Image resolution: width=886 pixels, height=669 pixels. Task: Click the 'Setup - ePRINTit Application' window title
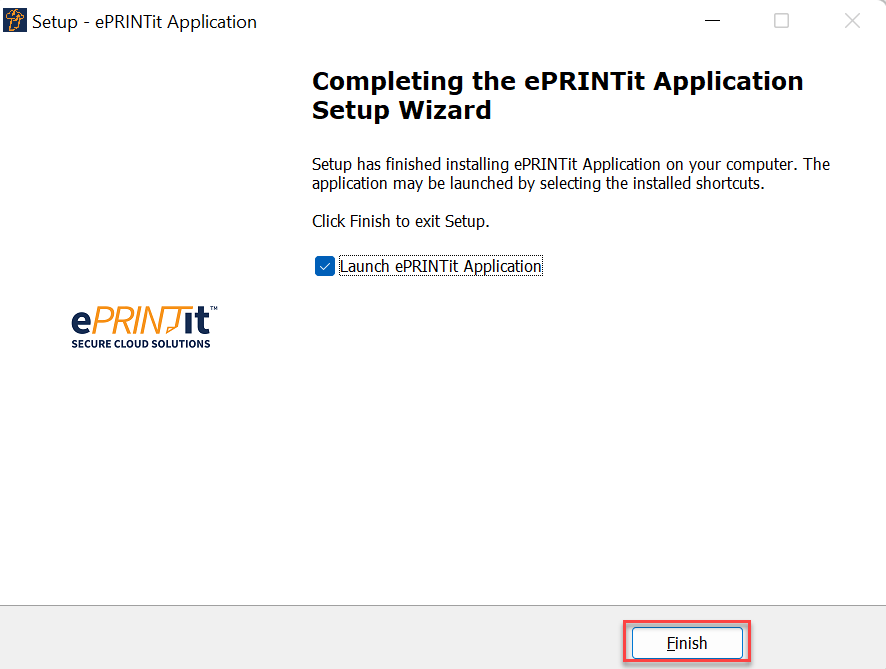[144, 21]
